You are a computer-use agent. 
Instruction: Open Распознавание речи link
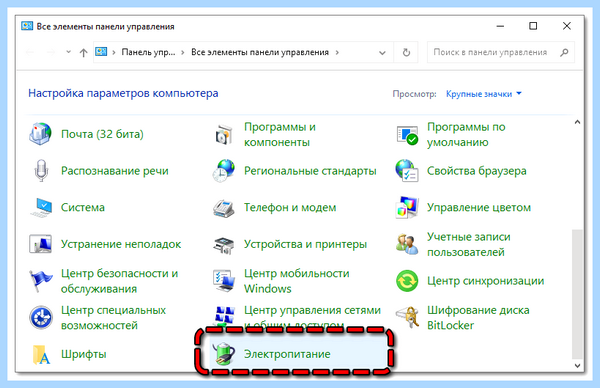(x=115, y=171)
